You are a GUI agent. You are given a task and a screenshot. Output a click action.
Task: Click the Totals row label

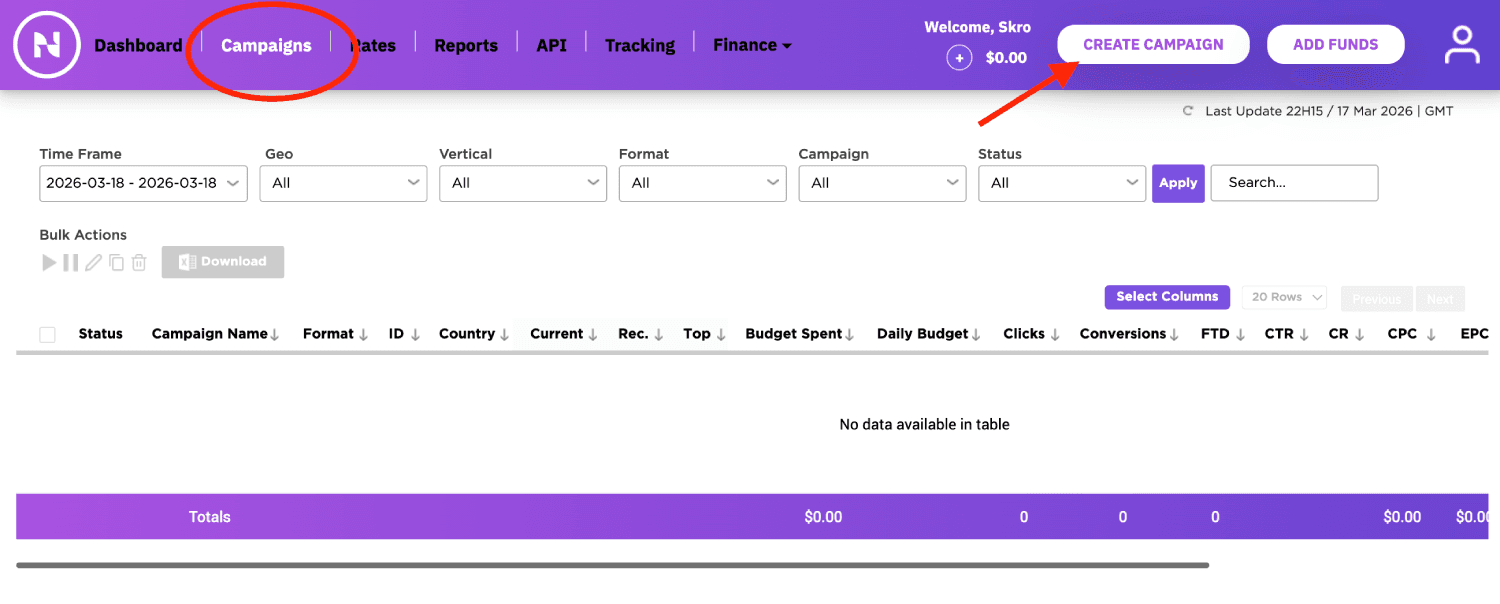(x=210, y=517)
